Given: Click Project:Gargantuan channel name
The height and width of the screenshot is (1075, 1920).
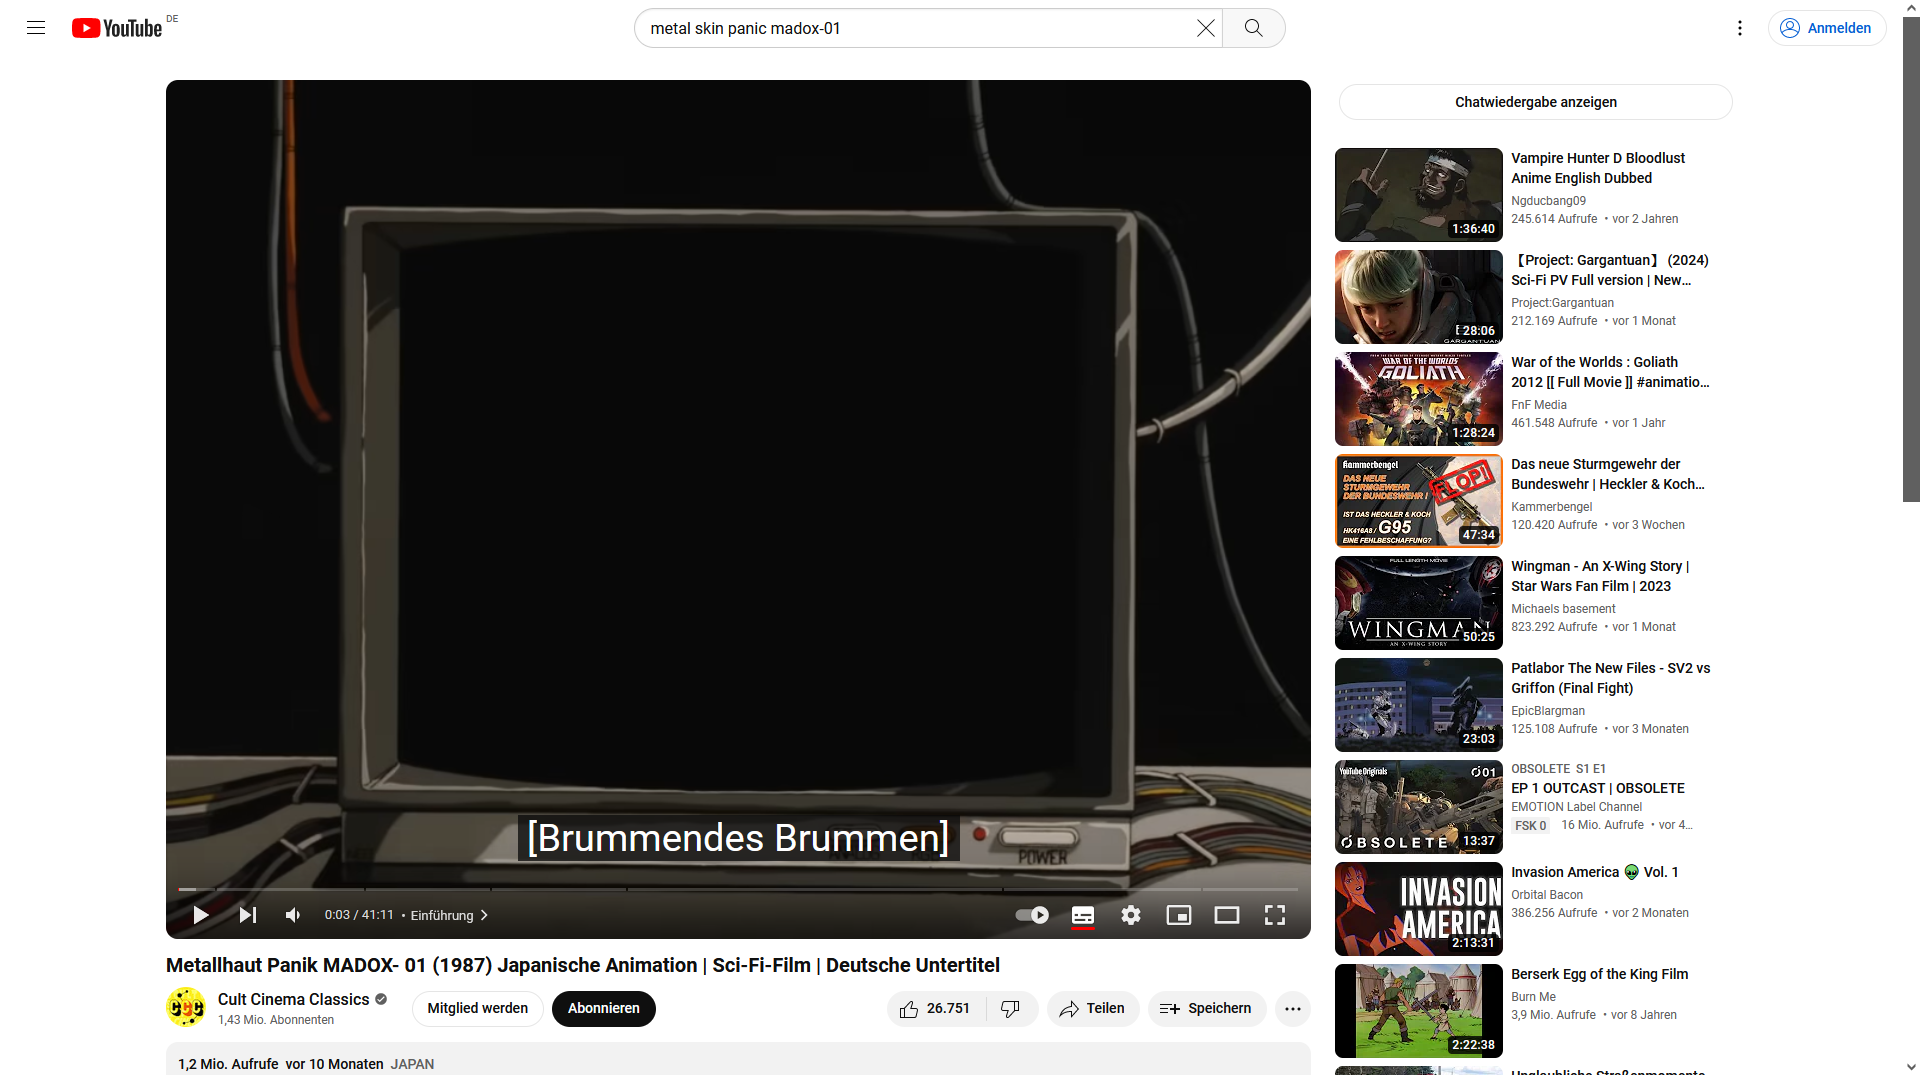Looking at the screenshot, I should coord(1562,303).
